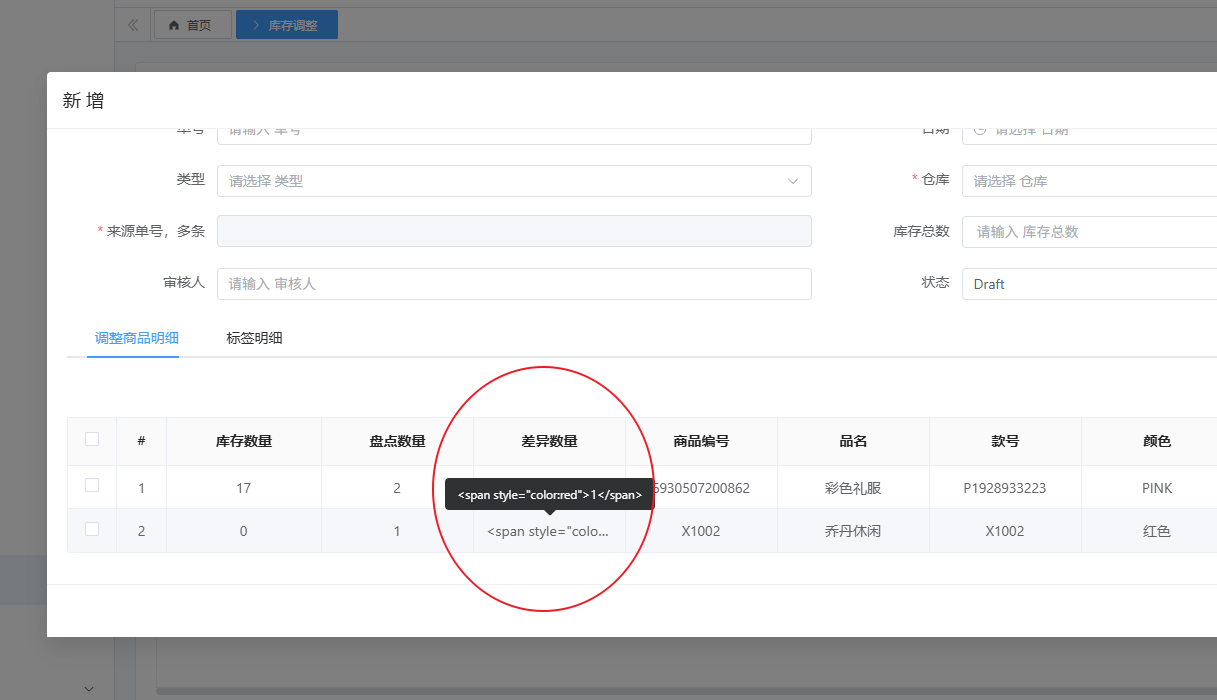
Task: Click the 来源单号 input field
Action: (514, 231)
